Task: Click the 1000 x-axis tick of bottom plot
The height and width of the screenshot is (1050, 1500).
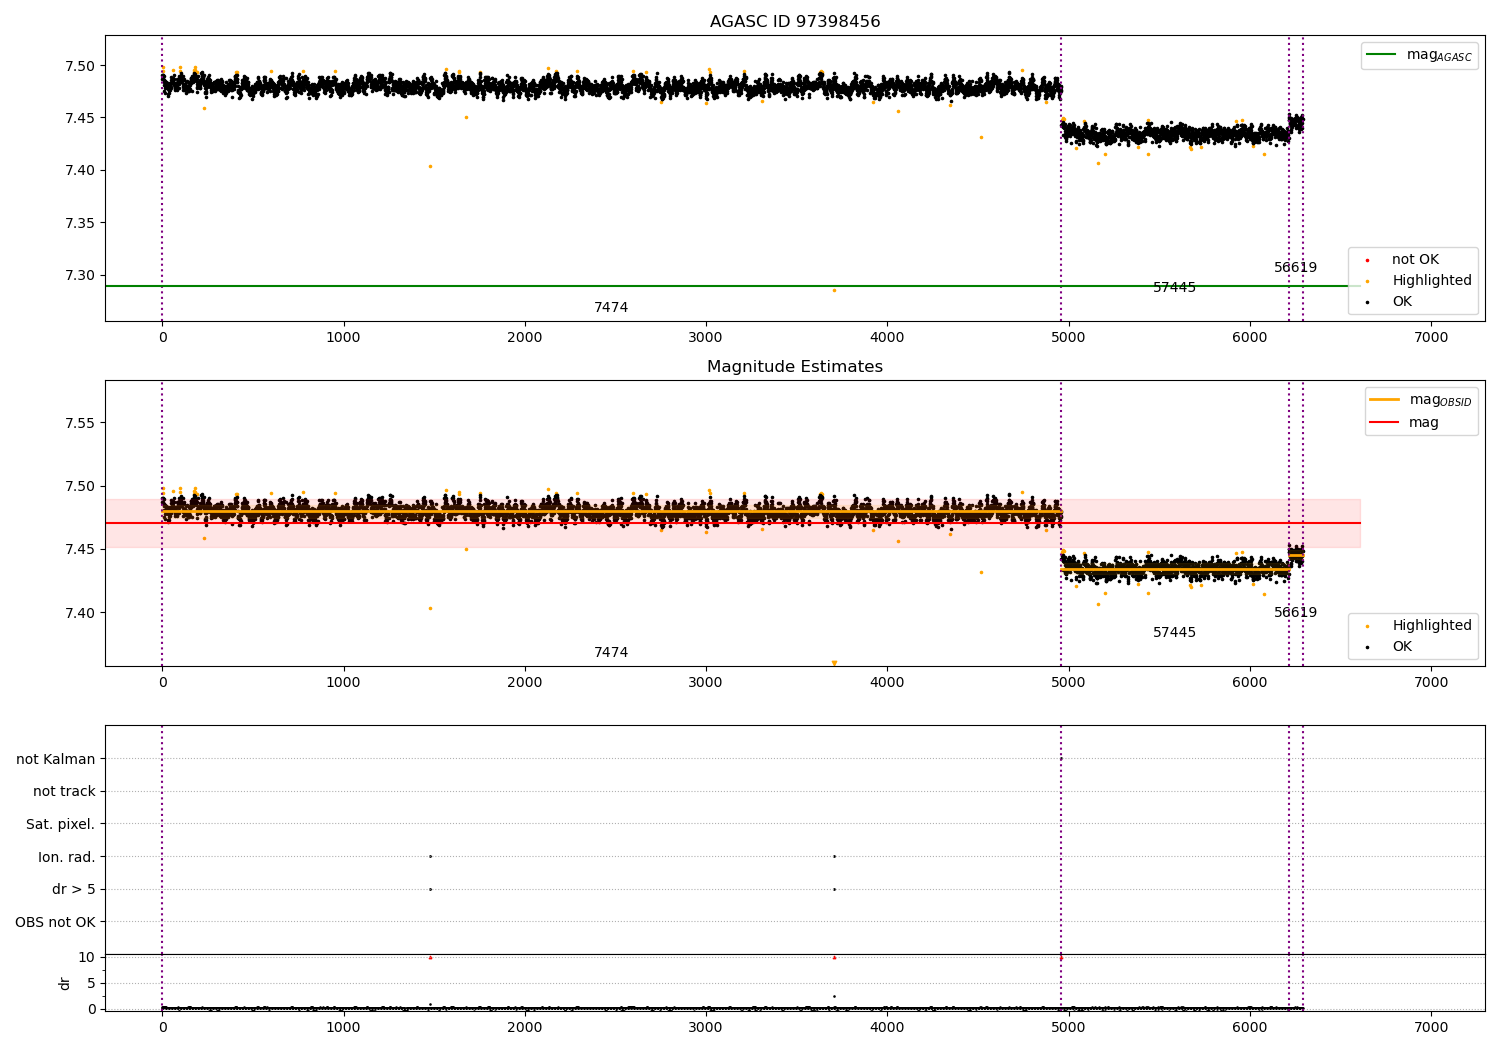Action: [x=344, y=1028]
